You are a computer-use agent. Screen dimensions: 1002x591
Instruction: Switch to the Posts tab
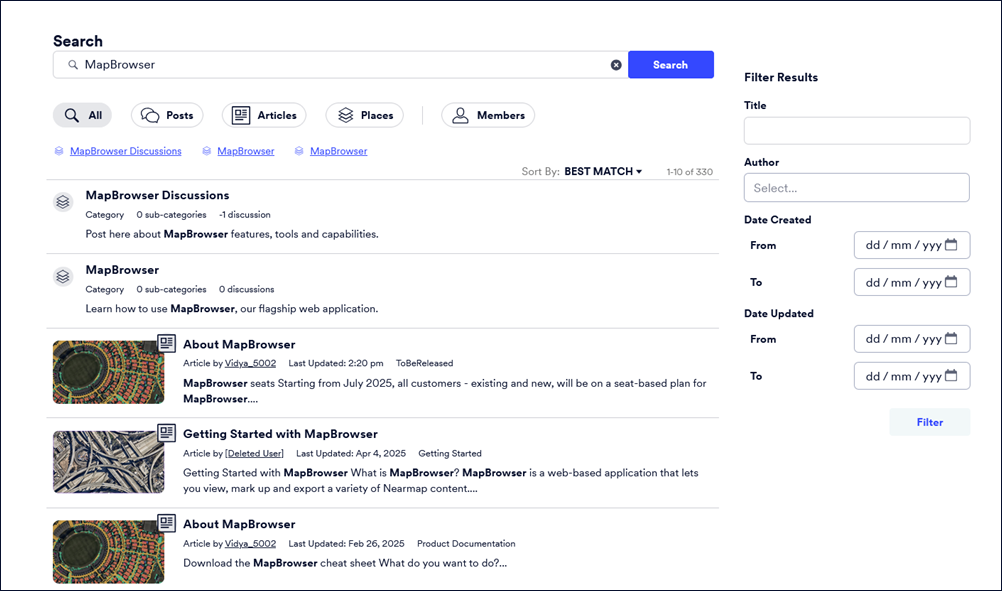(167, 115)
